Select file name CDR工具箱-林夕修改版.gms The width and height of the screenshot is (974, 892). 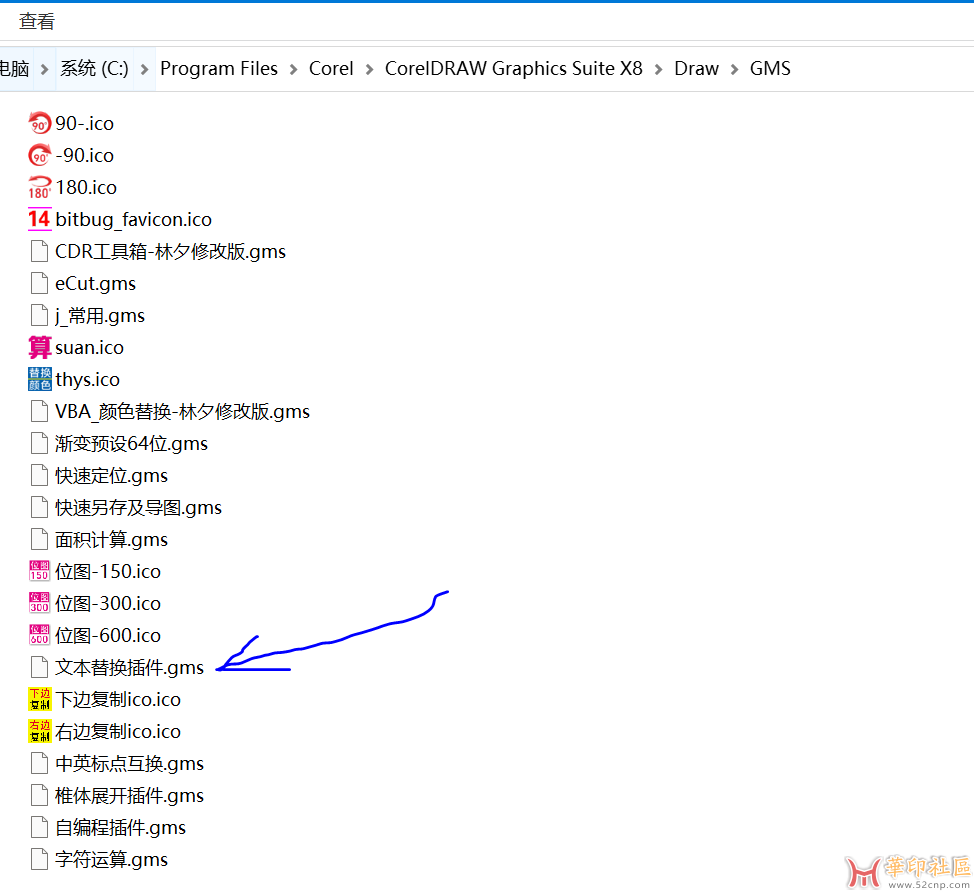click(x=170, y=252)
